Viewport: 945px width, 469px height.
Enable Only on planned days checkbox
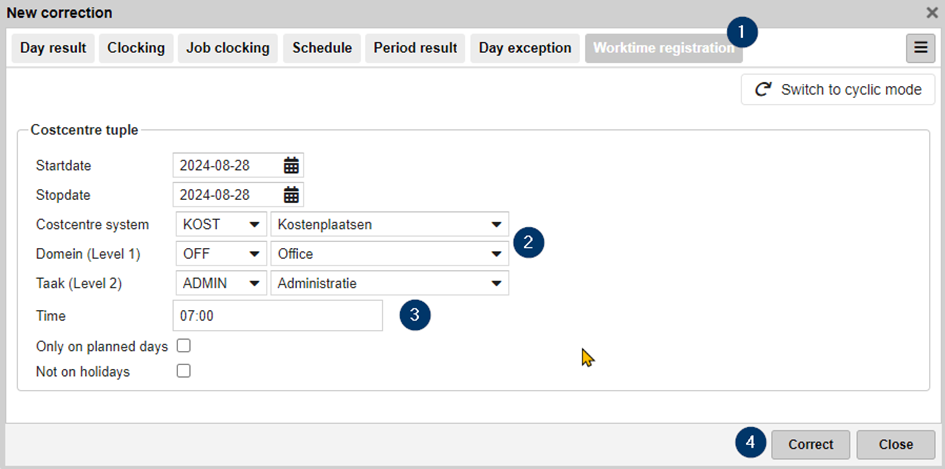pos(183,346)
